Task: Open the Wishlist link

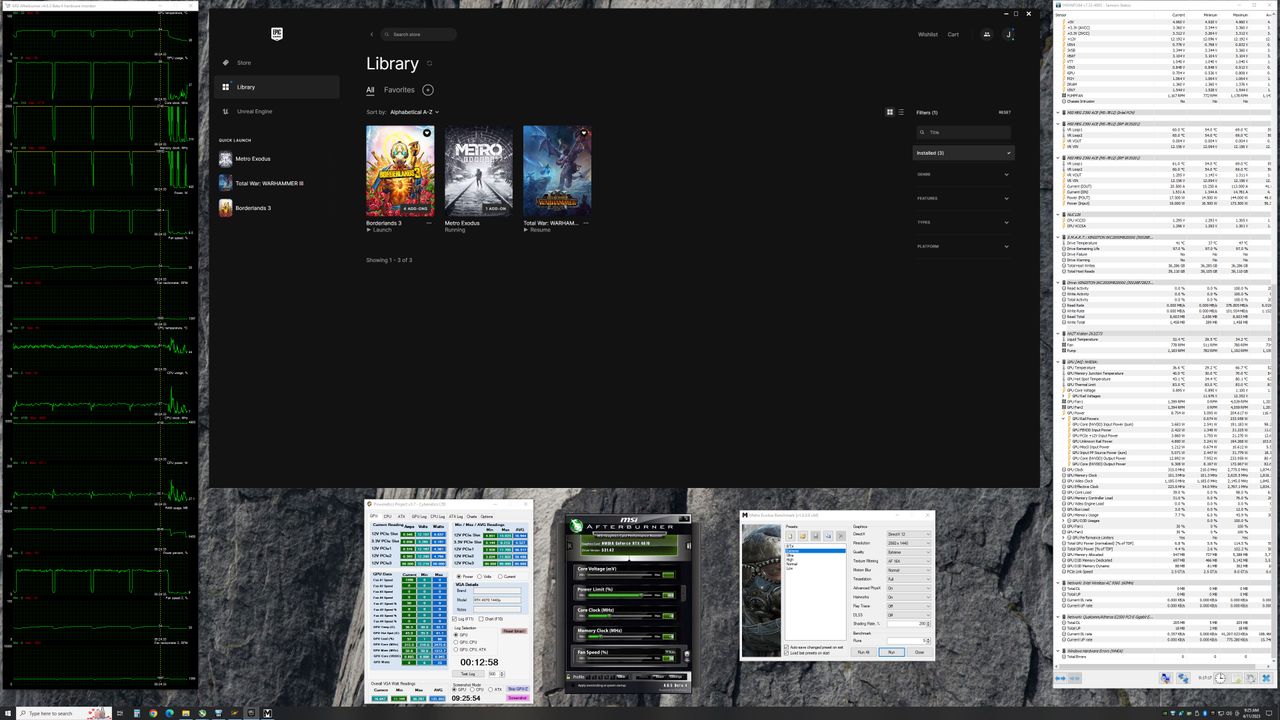Action: click(x=928, y=34)
